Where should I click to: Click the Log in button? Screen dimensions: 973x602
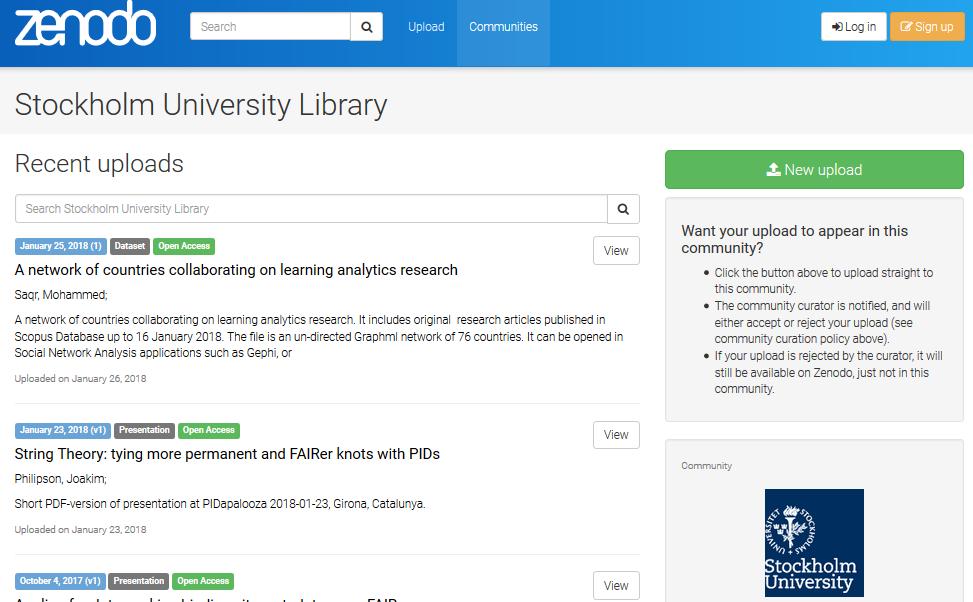tap(854, 27)
